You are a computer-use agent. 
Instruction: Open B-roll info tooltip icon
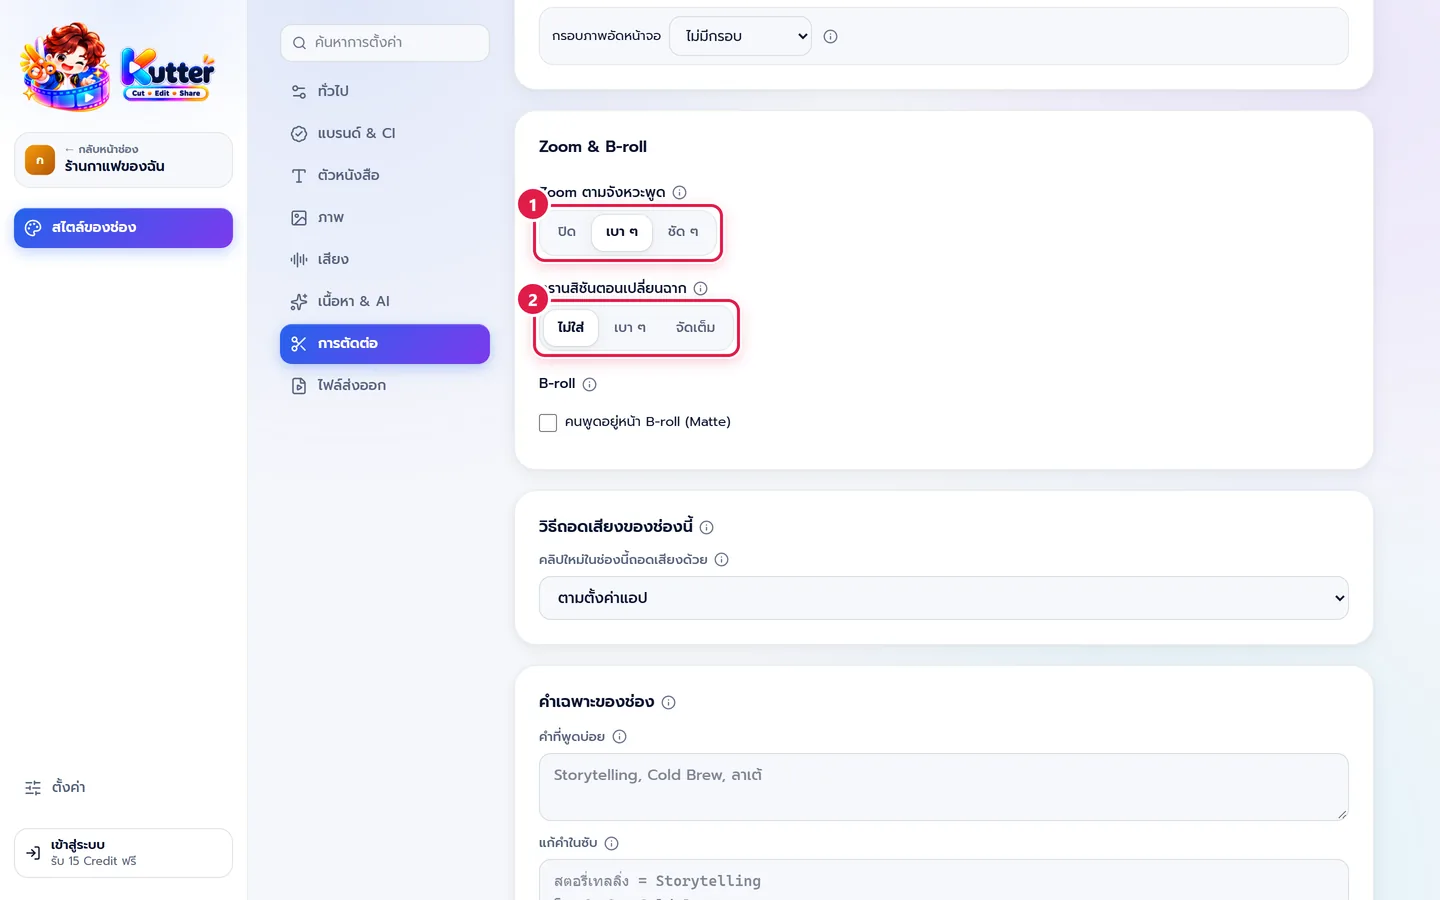(589, 384)
